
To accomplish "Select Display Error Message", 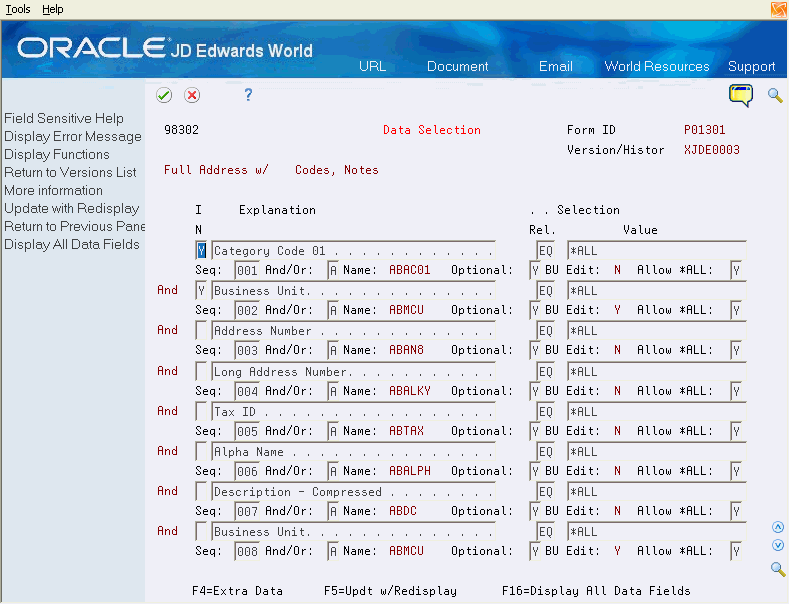I will (x=73, y=136).
